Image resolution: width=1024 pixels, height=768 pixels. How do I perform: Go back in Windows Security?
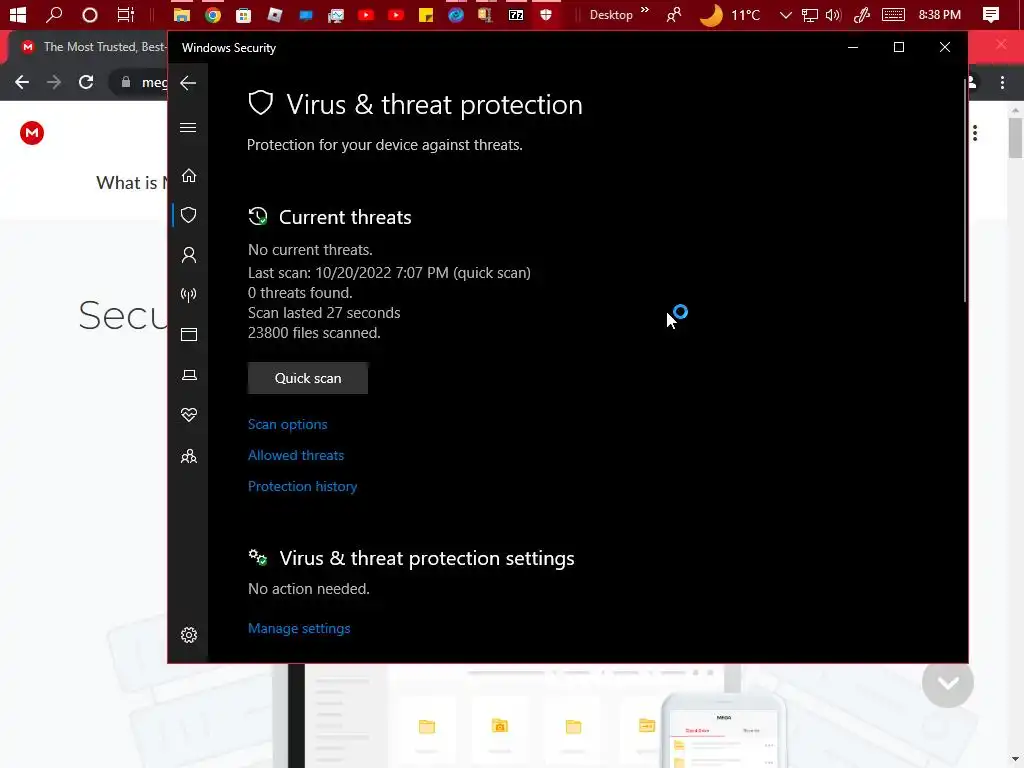tap(188, 83)
